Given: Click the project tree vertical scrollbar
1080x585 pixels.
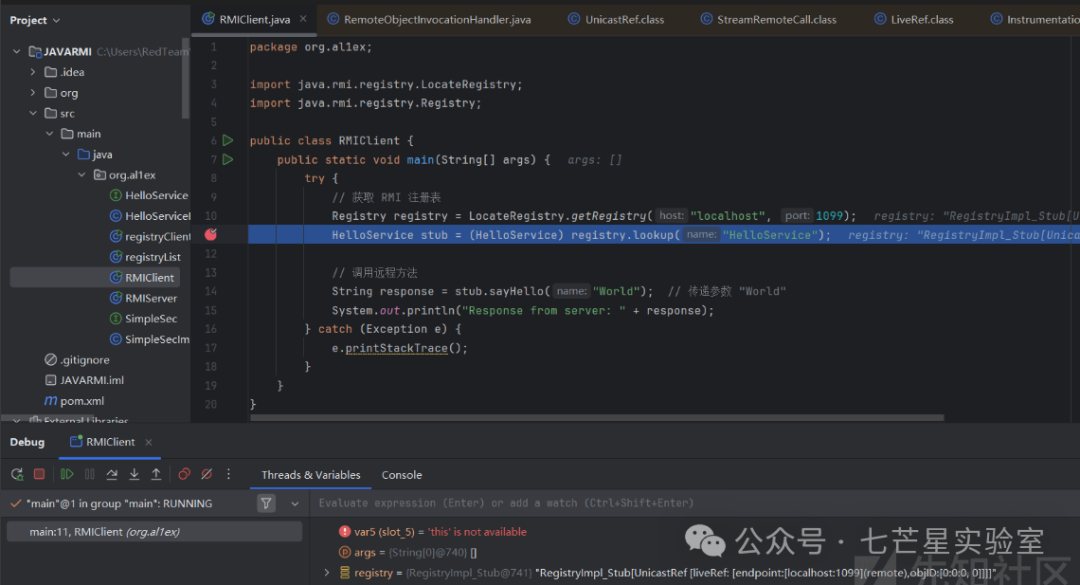Looking at the screenshot, I should click(x=185, y=79).
